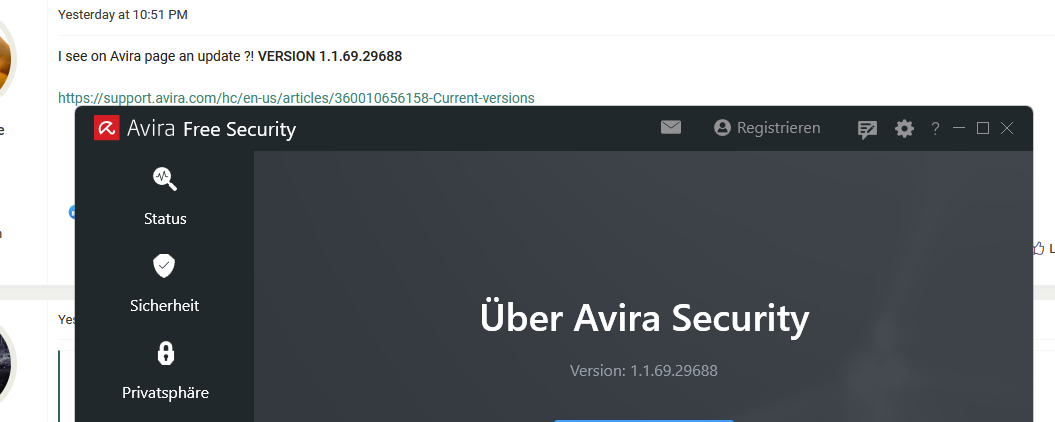Viewport: 1055px width, 422px height.
Task: Click the red Avira logo icon
Action: [x=106, y=128]
